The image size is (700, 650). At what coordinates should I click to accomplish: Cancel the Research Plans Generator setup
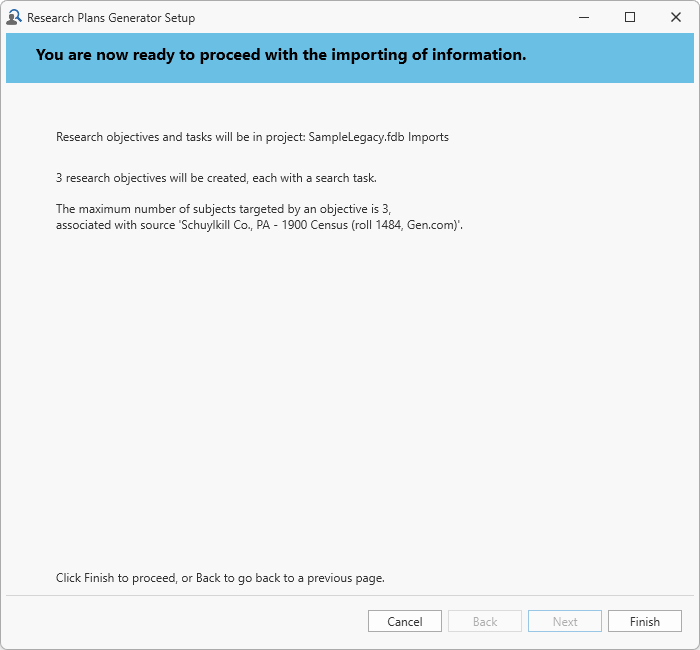tap(405, 621)
